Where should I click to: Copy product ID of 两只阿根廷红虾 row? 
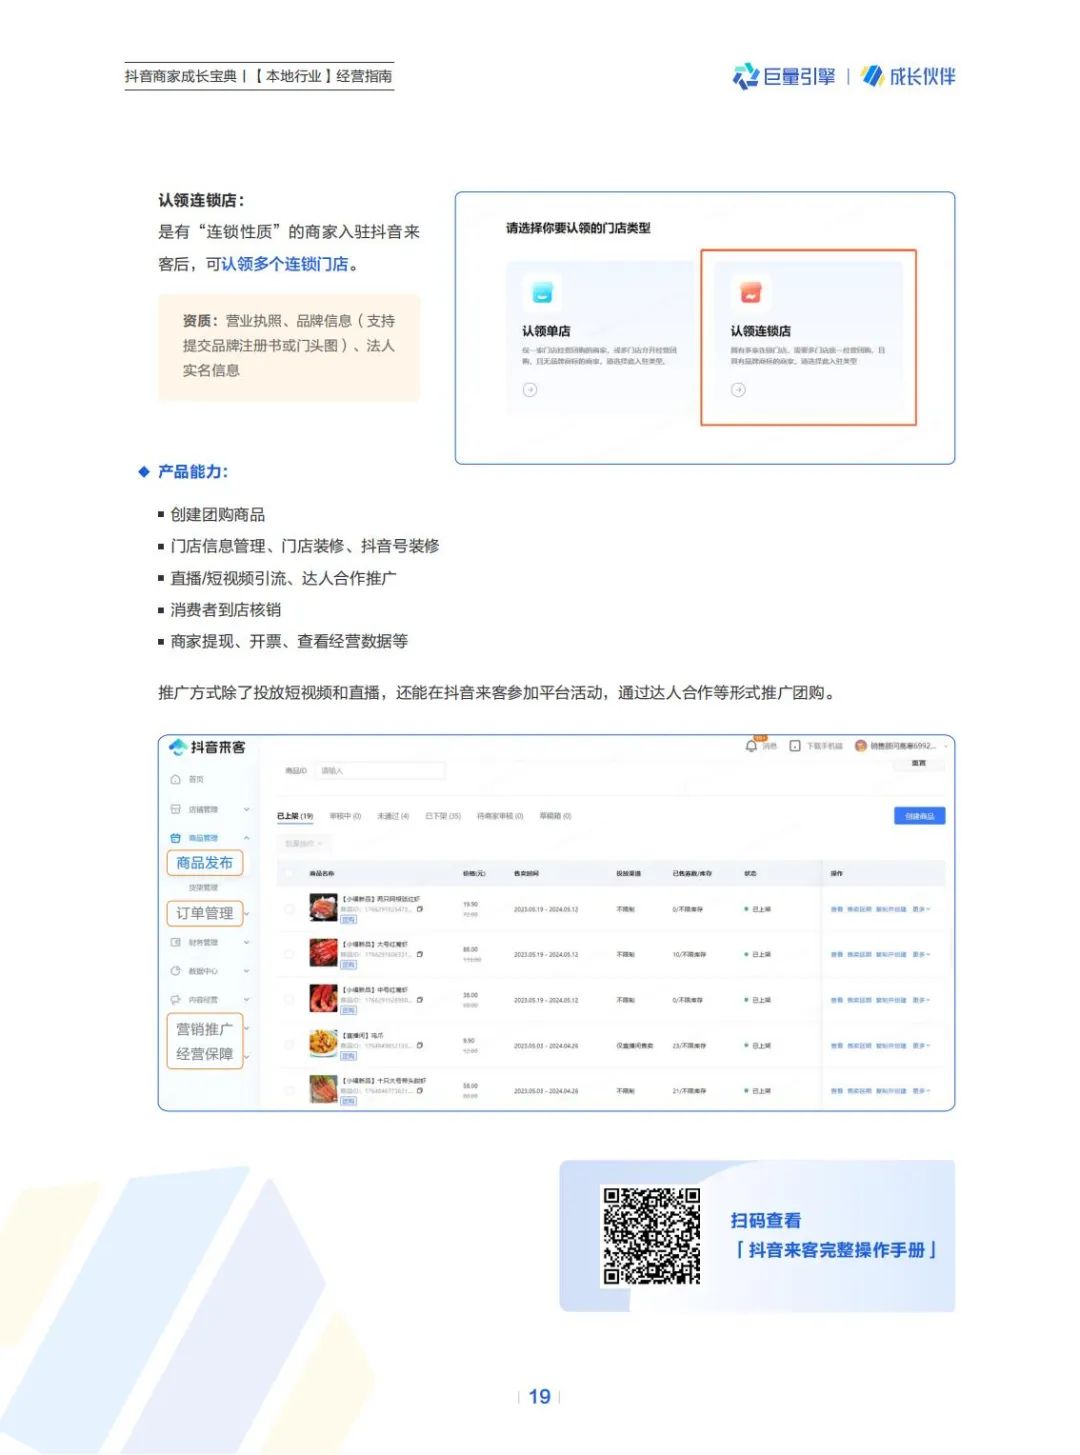tap(420, 909)
